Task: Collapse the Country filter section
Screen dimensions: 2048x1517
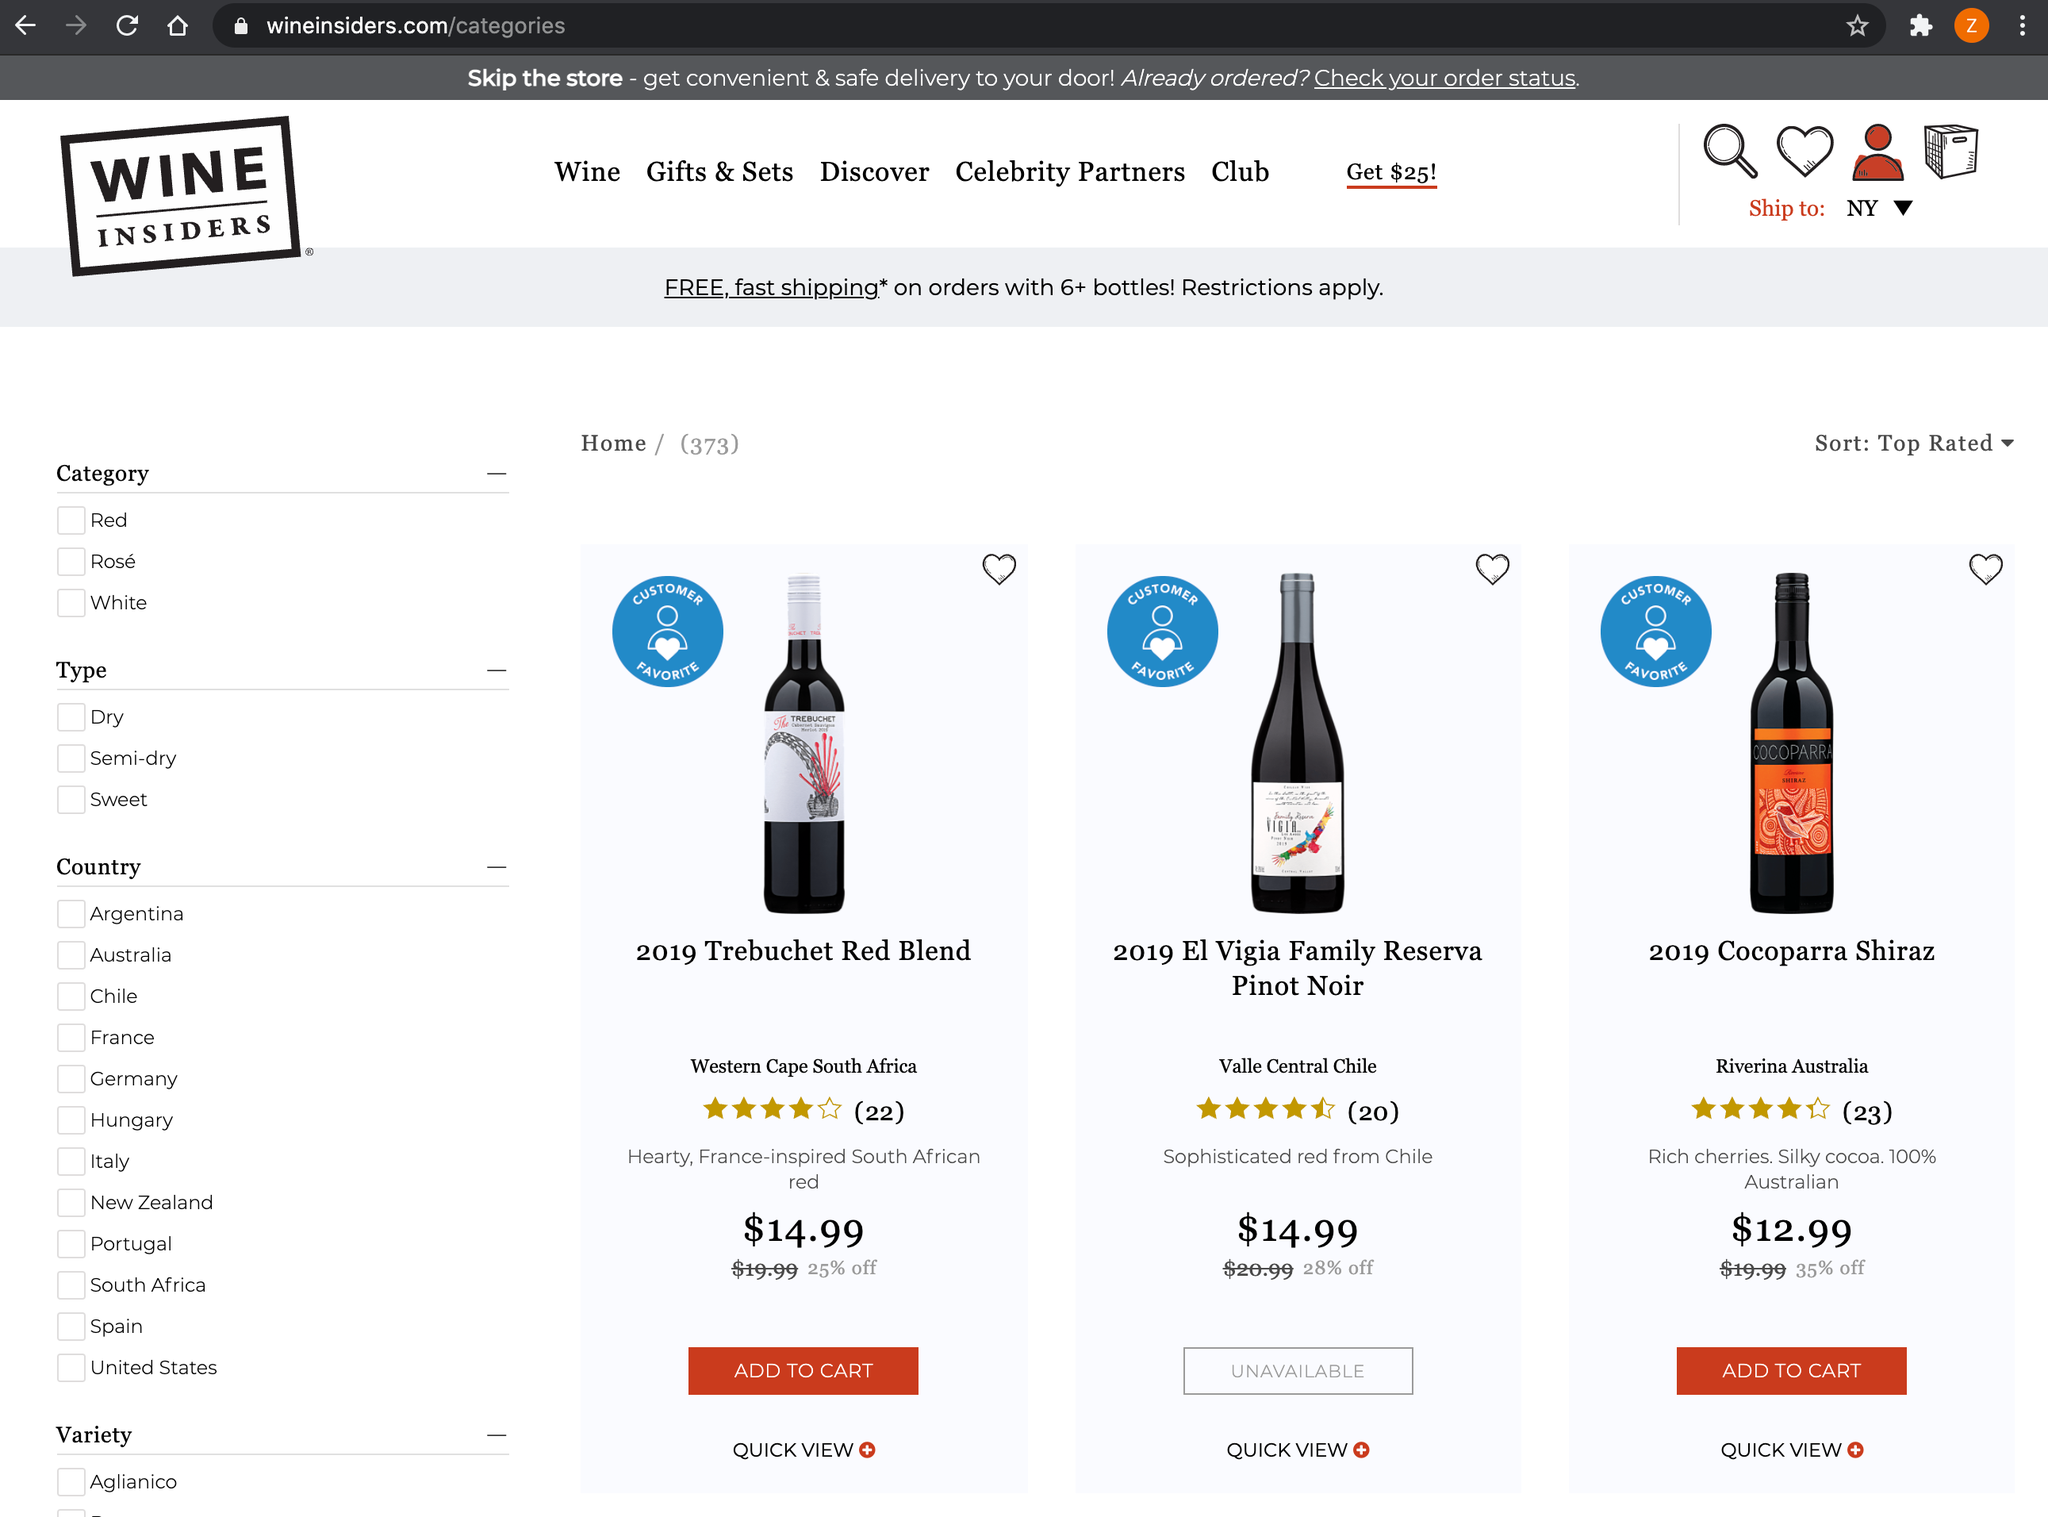Action: pos(496,867)
